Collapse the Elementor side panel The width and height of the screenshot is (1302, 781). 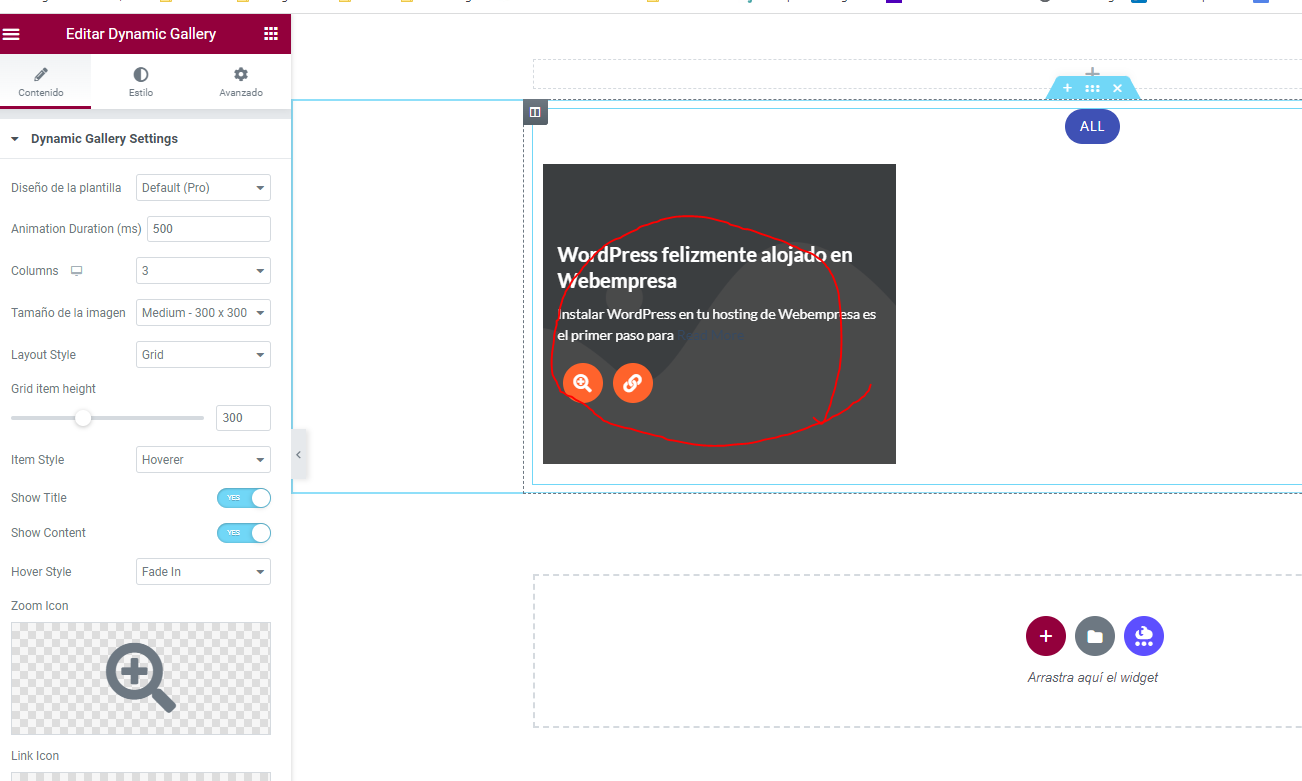298,455
